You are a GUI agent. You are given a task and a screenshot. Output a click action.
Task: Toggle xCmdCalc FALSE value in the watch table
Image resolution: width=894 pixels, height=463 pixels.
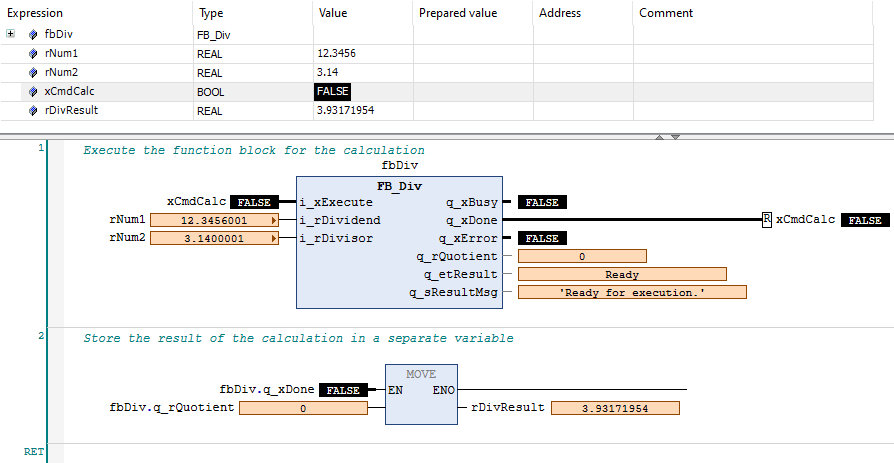pyautogui.click(x=333, y=91)
